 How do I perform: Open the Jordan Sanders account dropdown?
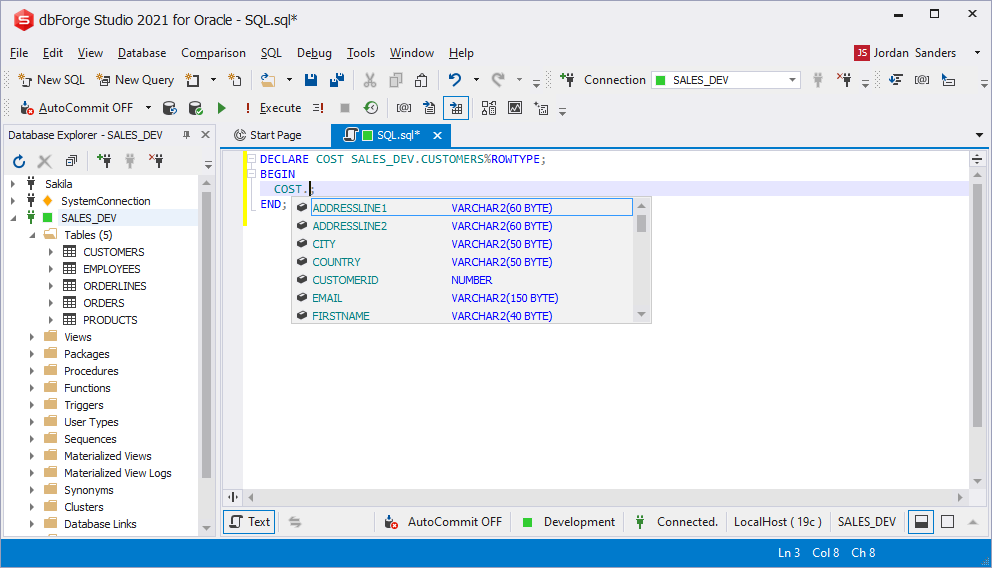click(977, 53)
